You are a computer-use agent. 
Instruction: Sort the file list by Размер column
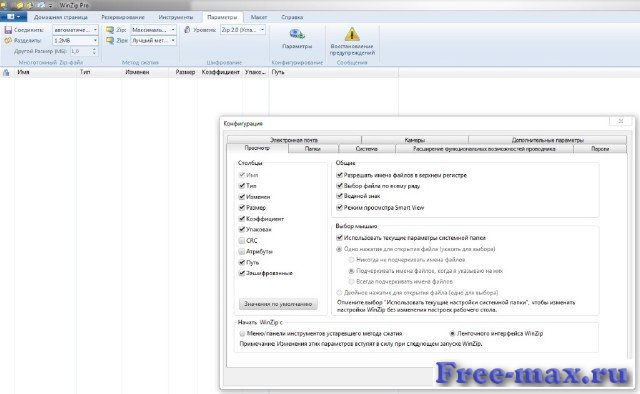[x=185, y=72]
